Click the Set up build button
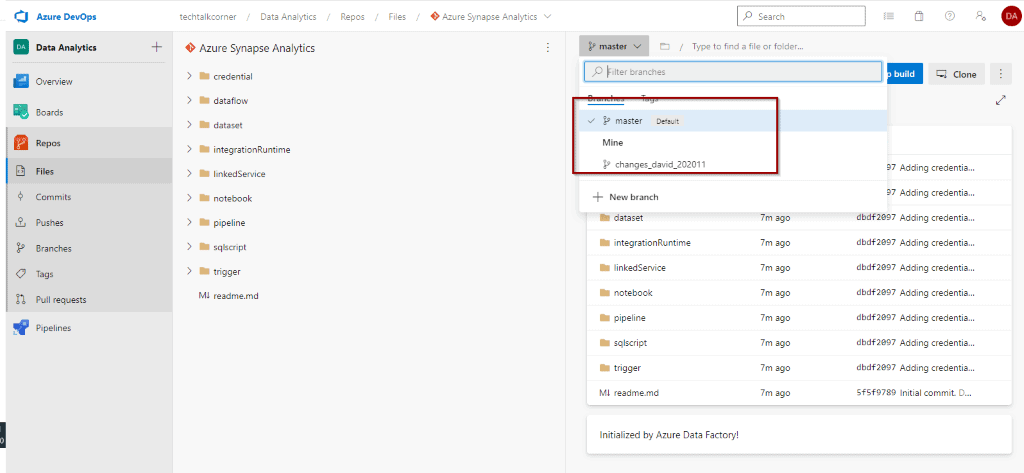 [x=904, y=74]
